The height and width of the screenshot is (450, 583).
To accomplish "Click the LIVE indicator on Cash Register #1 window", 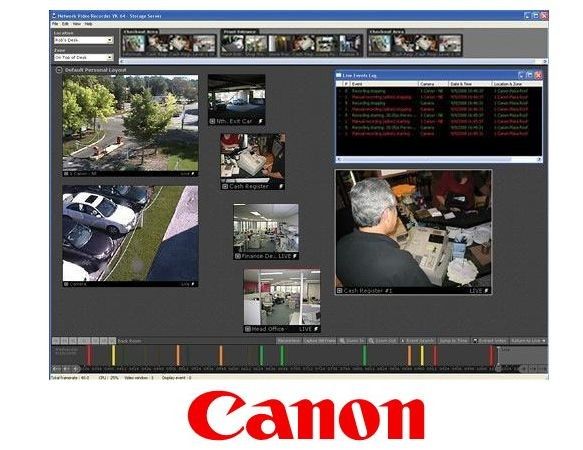I will coord(476,290).
